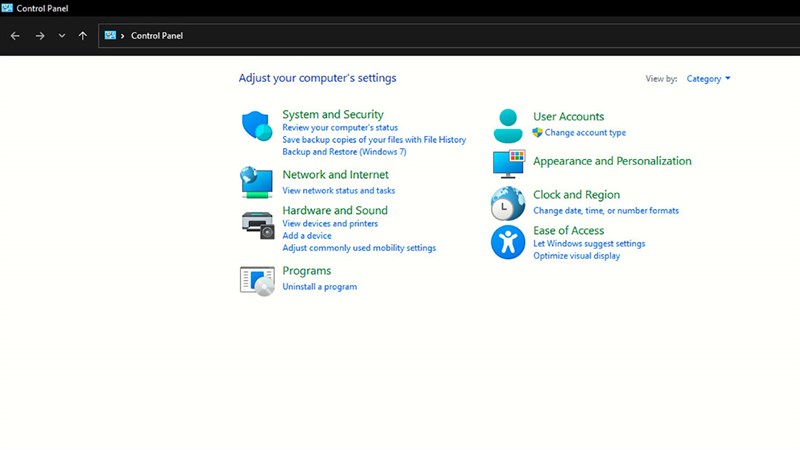Image resolution: width=800 pixels, height=450 pixels.
Task: Click Change date, time, or number formats
Action: [606, 211]
